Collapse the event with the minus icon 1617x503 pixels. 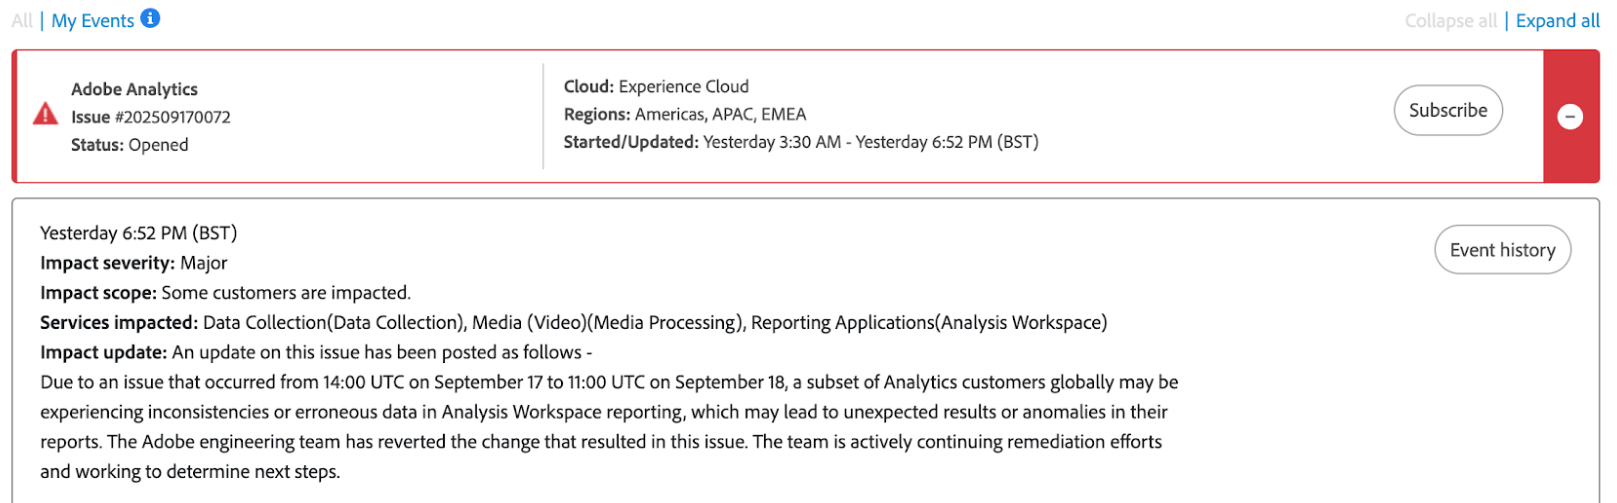[1570, 117]
